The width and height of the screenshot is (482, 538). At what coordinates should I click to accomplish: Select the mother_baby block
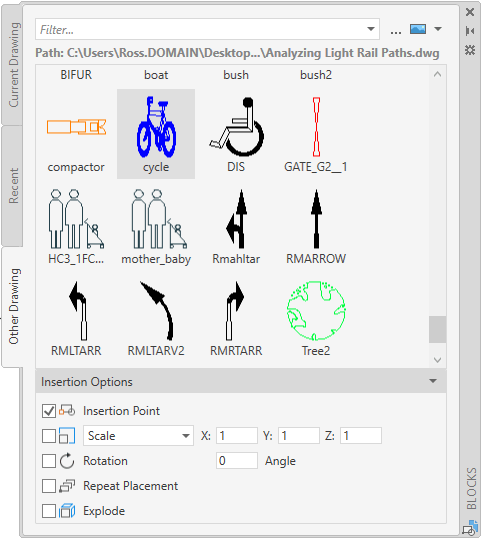(x=156, y=226)
